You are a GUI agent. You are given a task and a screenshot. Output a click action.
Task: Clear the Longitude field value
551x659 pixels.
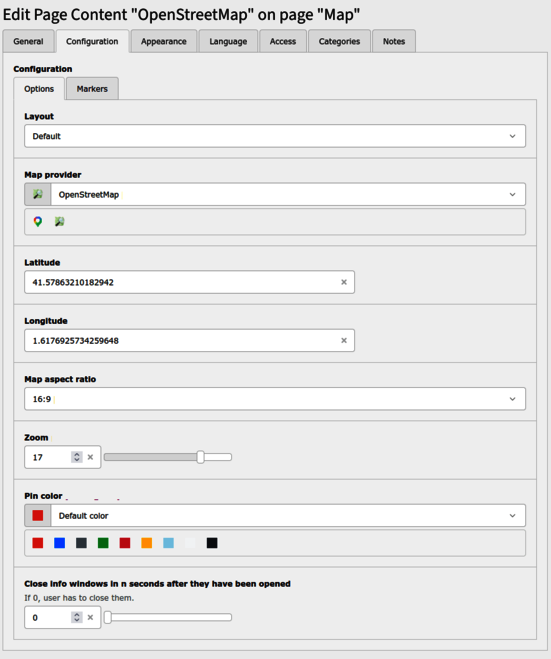(344, 340)
